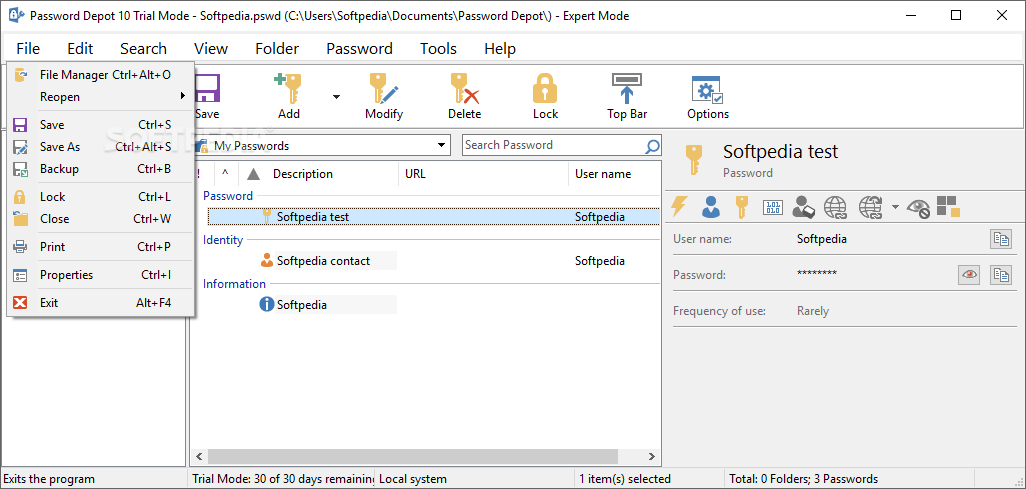Click the lightning bolt icon in the detail panel
Screen dimensions: 1026x489
(680, 208)
